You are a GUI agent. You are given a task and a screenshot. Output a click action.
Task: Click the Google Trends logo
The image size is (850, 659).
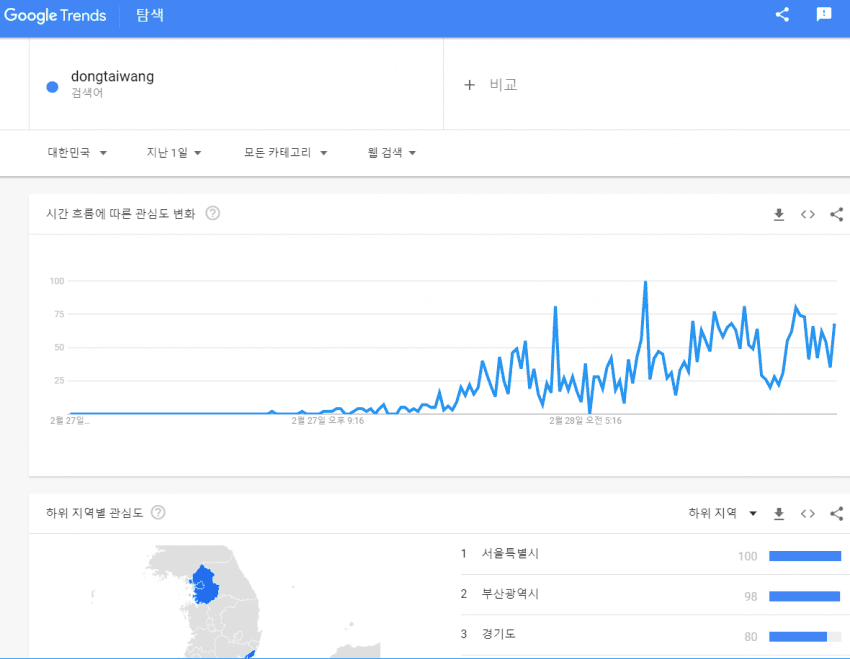(55, 16)
